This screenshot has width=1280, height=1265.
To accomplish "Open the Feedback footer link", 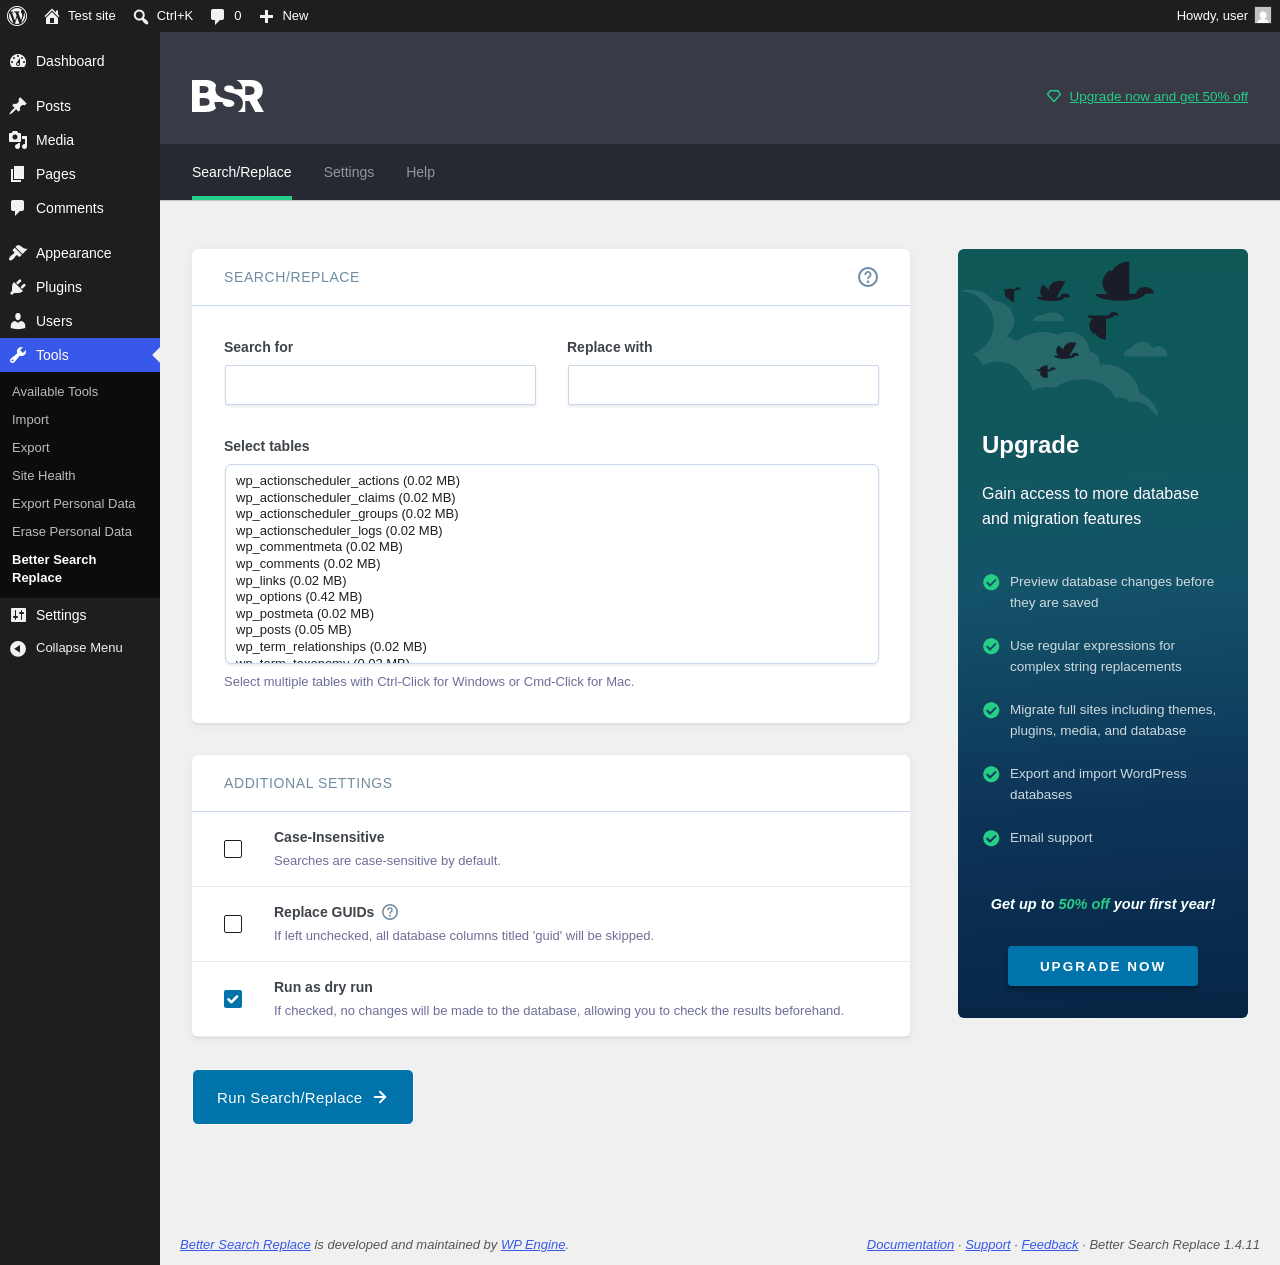I will pyautogui.click(x=1050, y=1245).
